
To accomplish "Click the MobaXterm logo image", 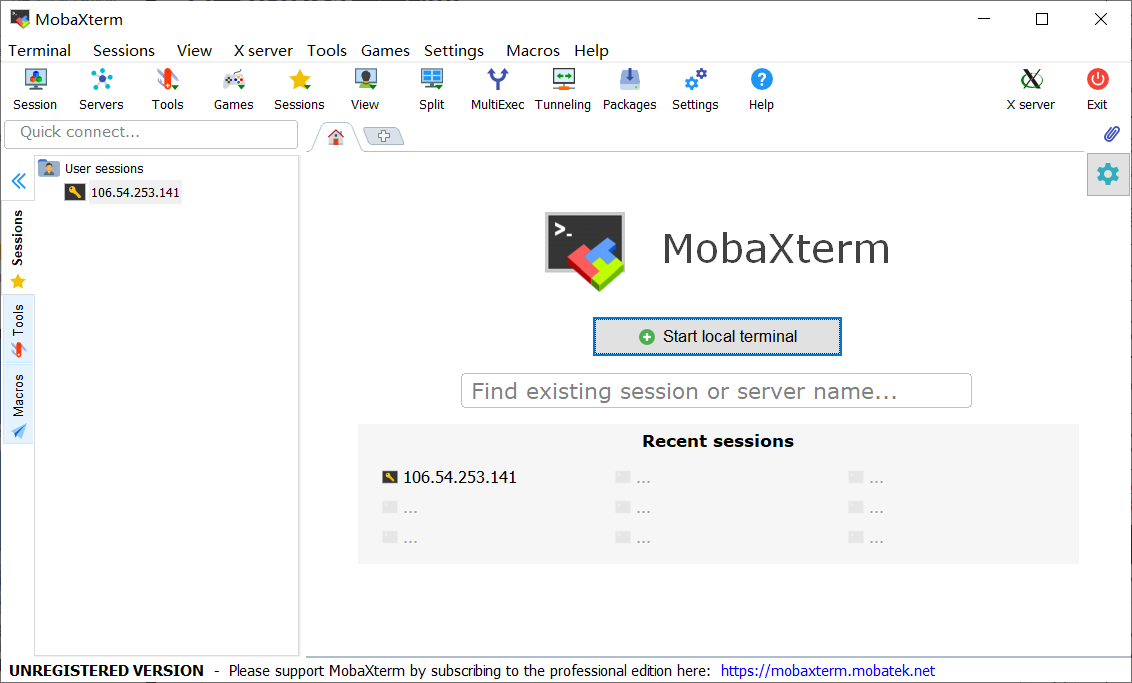I will [x=585, y=251].
